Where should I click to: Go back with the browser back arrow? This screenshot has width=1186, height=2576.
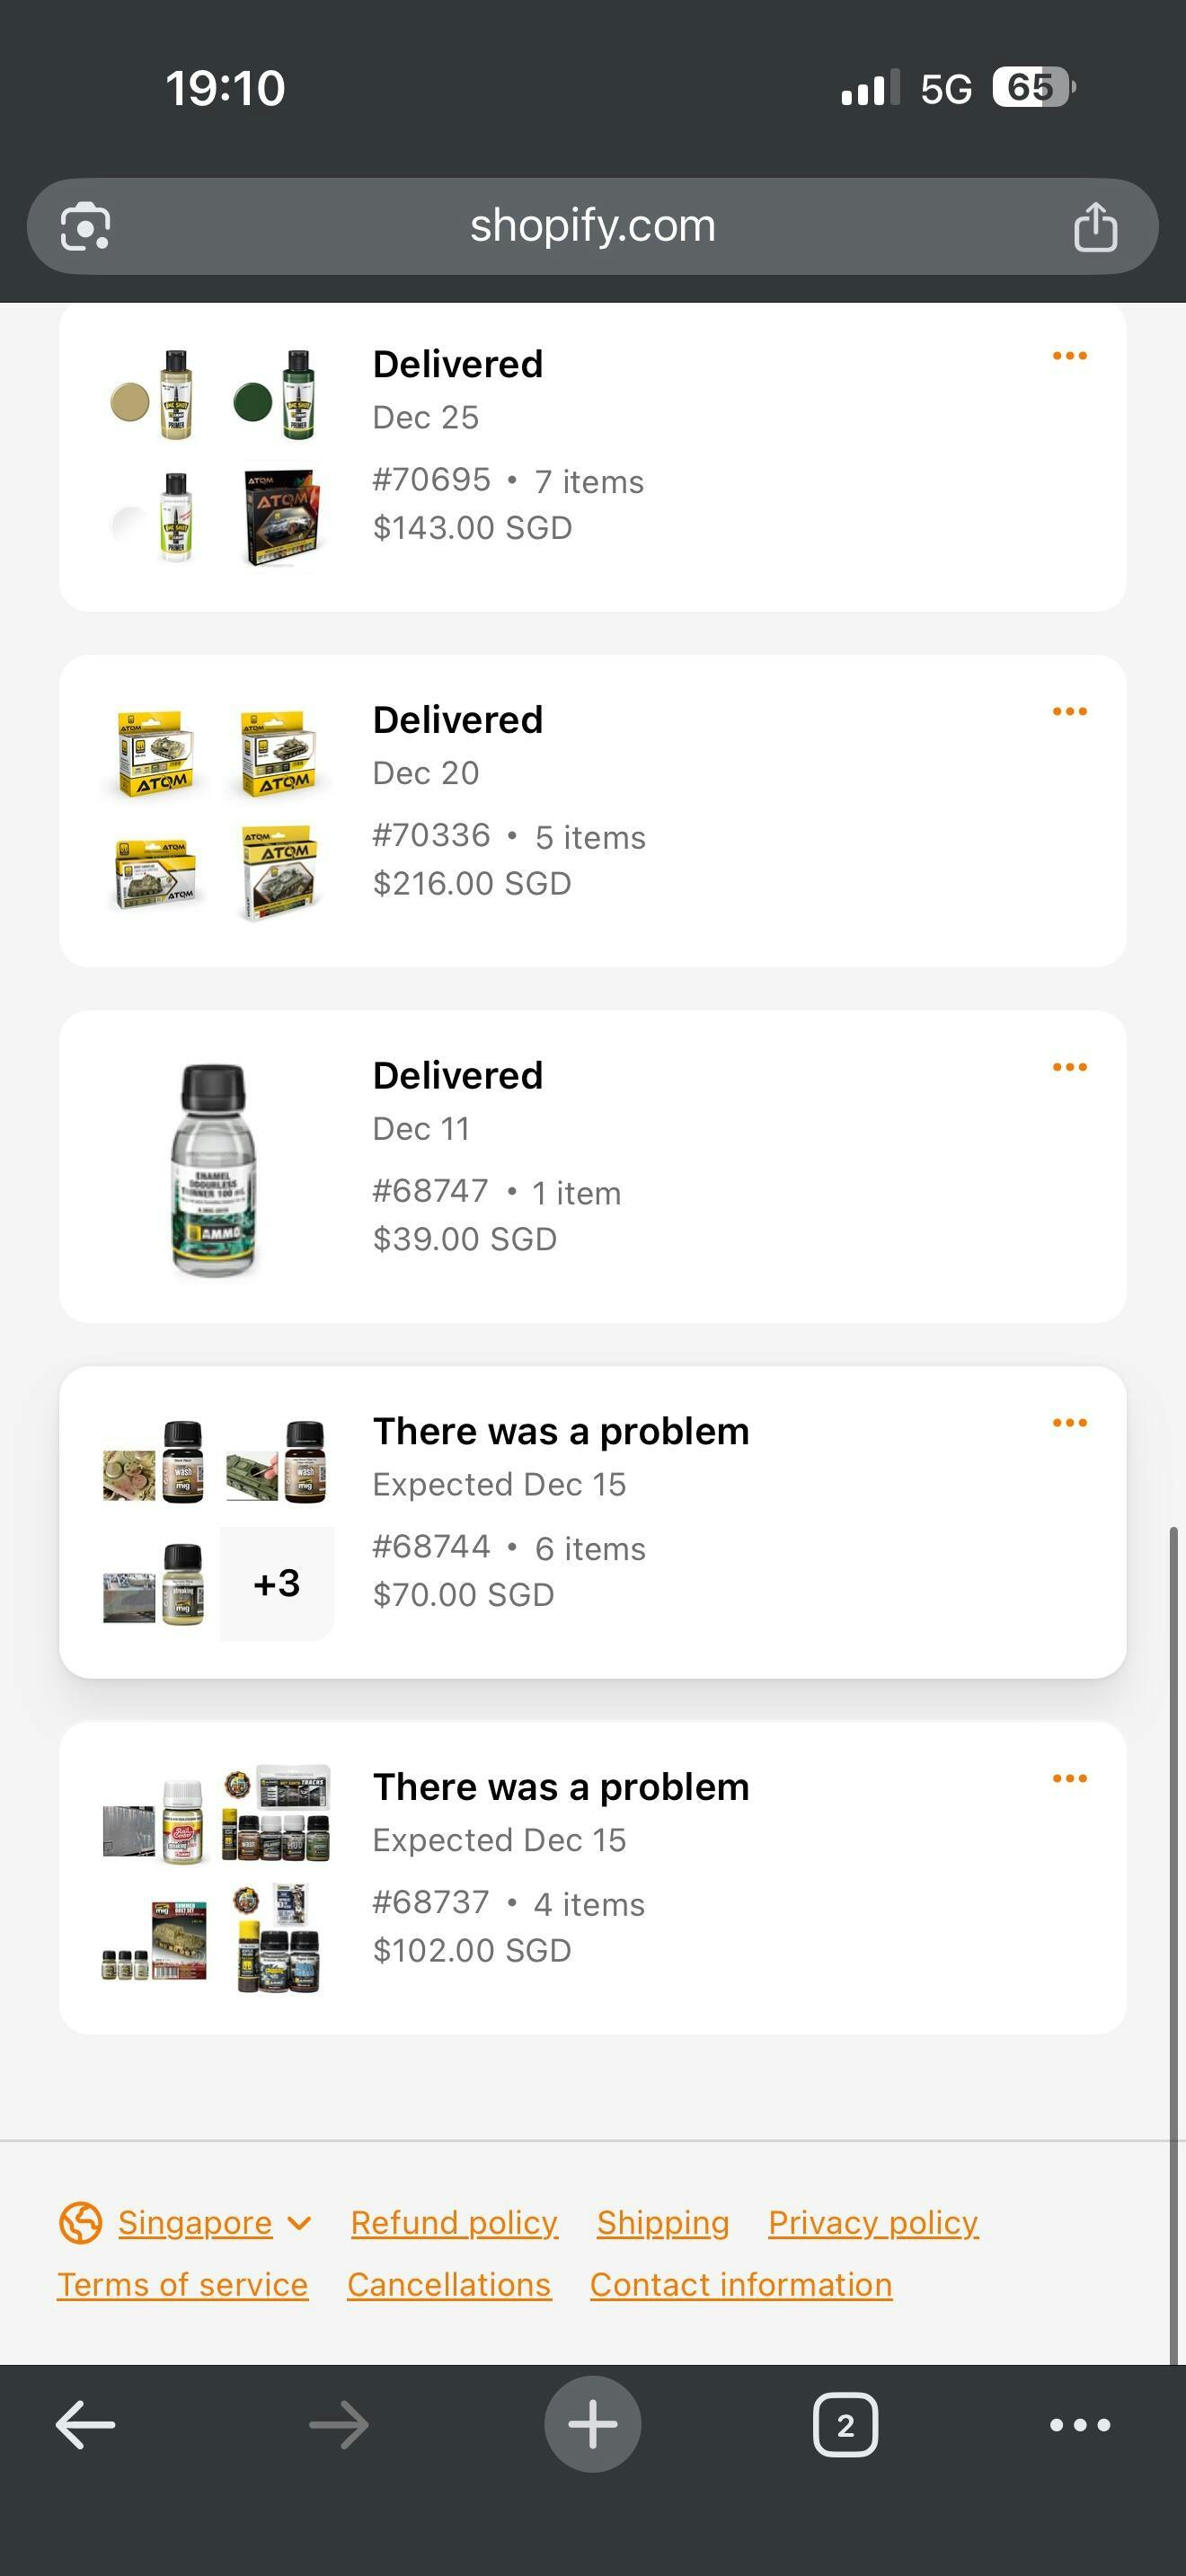[x=85, y=2425]
